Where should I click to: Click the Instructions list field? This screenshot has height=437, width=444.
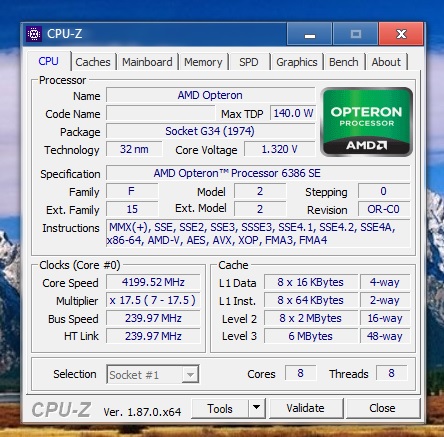(x=258, y=233)
